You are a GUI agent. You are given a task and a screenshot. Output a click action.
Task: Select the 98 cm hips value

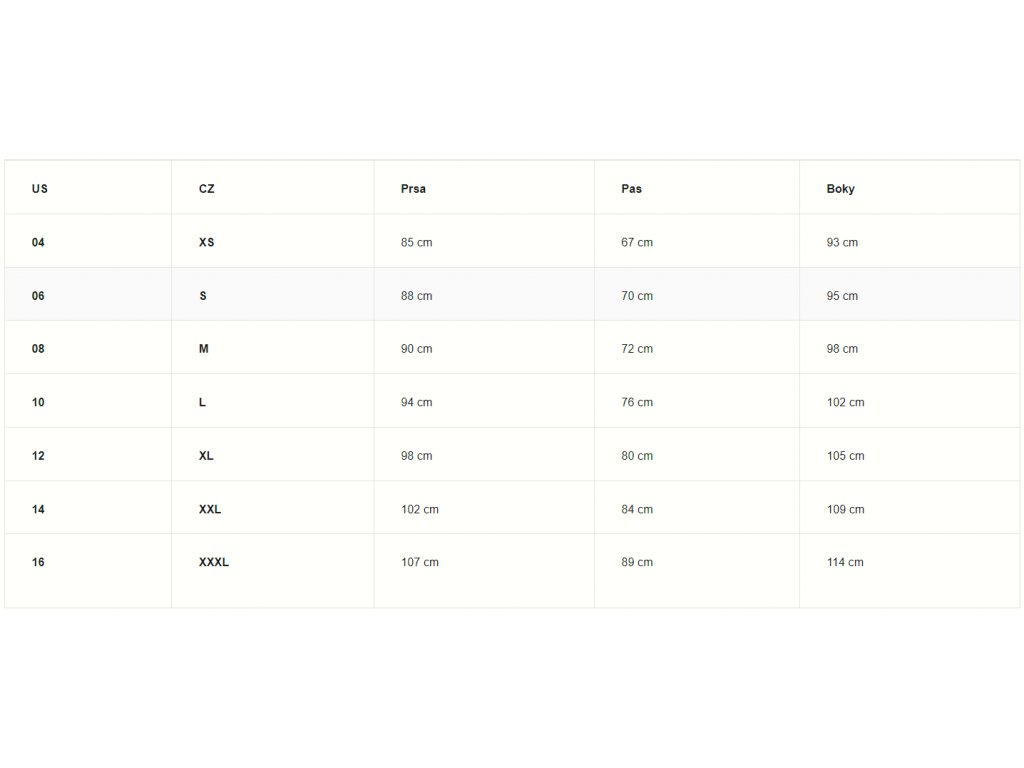[x=842, y=349]
